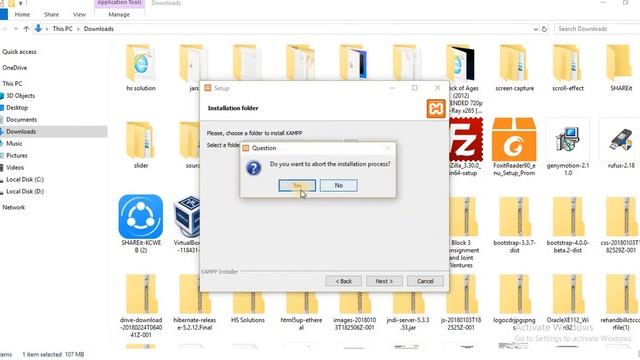Choose No in the Question dialog
Screen dimensions: 640x360
coord(339,185)
